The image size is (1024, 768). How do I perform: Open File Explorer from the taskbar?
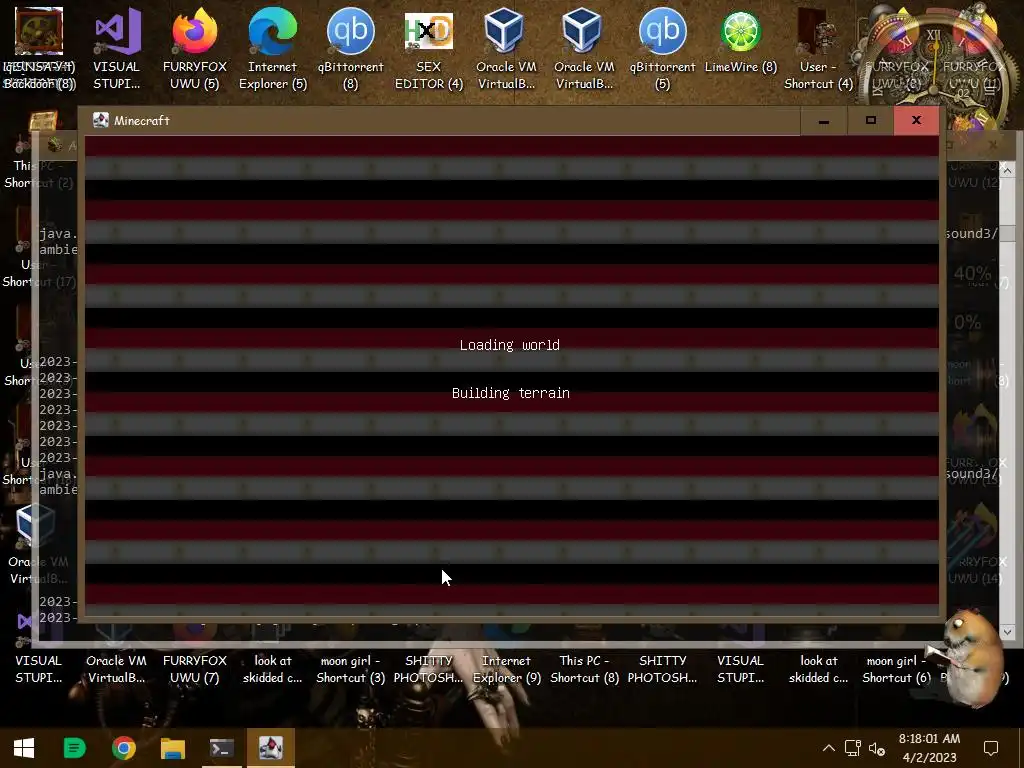point(173,748)
